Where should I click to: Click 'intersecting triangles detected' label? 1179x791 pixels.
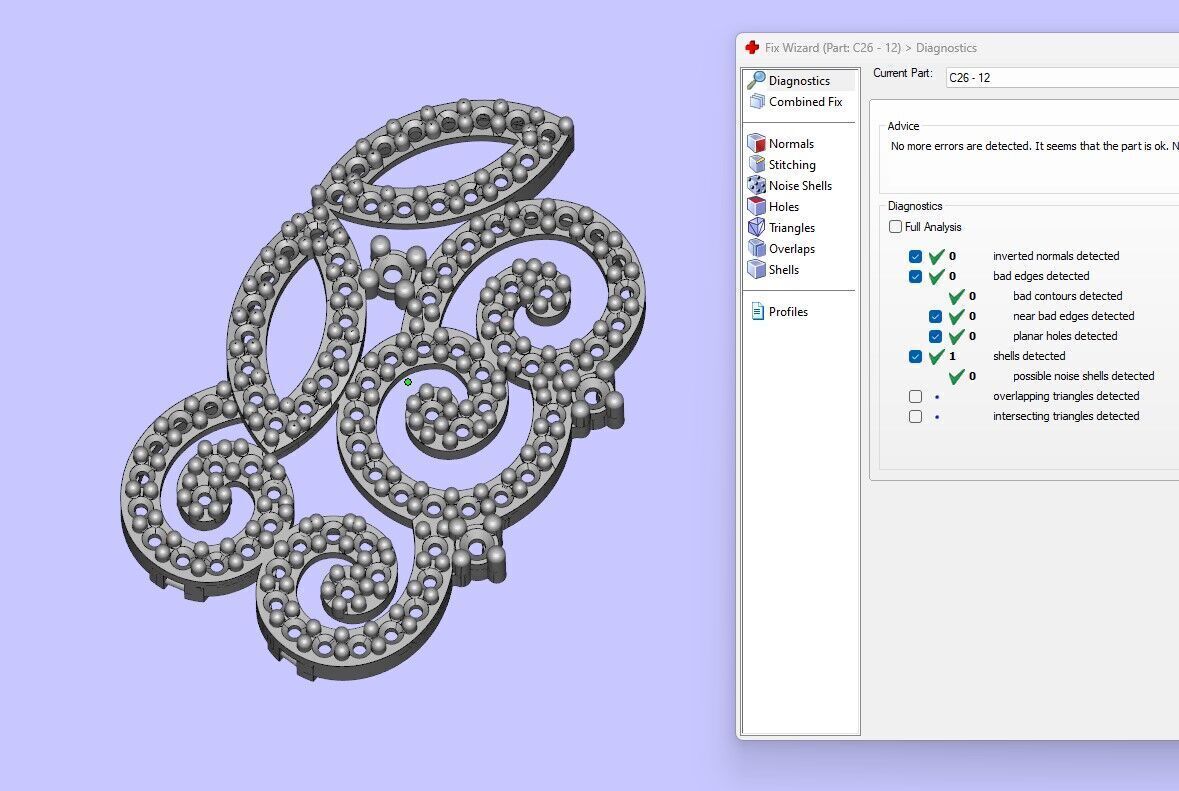(x=1065, y=417)
